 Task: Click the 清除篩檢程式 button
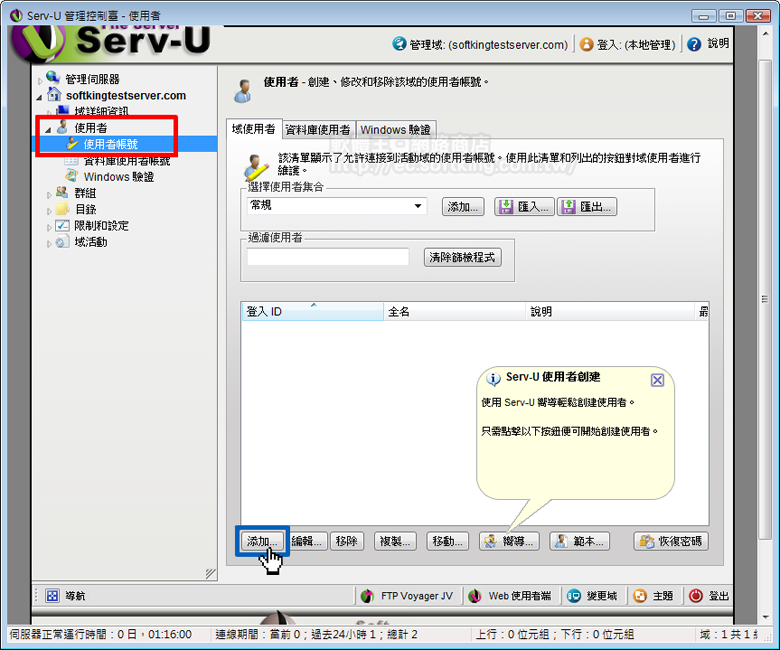pyautogui.click(x=462, y=257)
